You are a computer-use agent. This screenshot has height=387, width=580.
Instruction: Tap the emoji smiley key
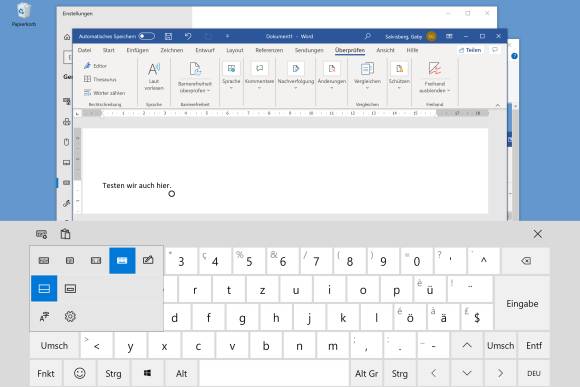[80, 373]
